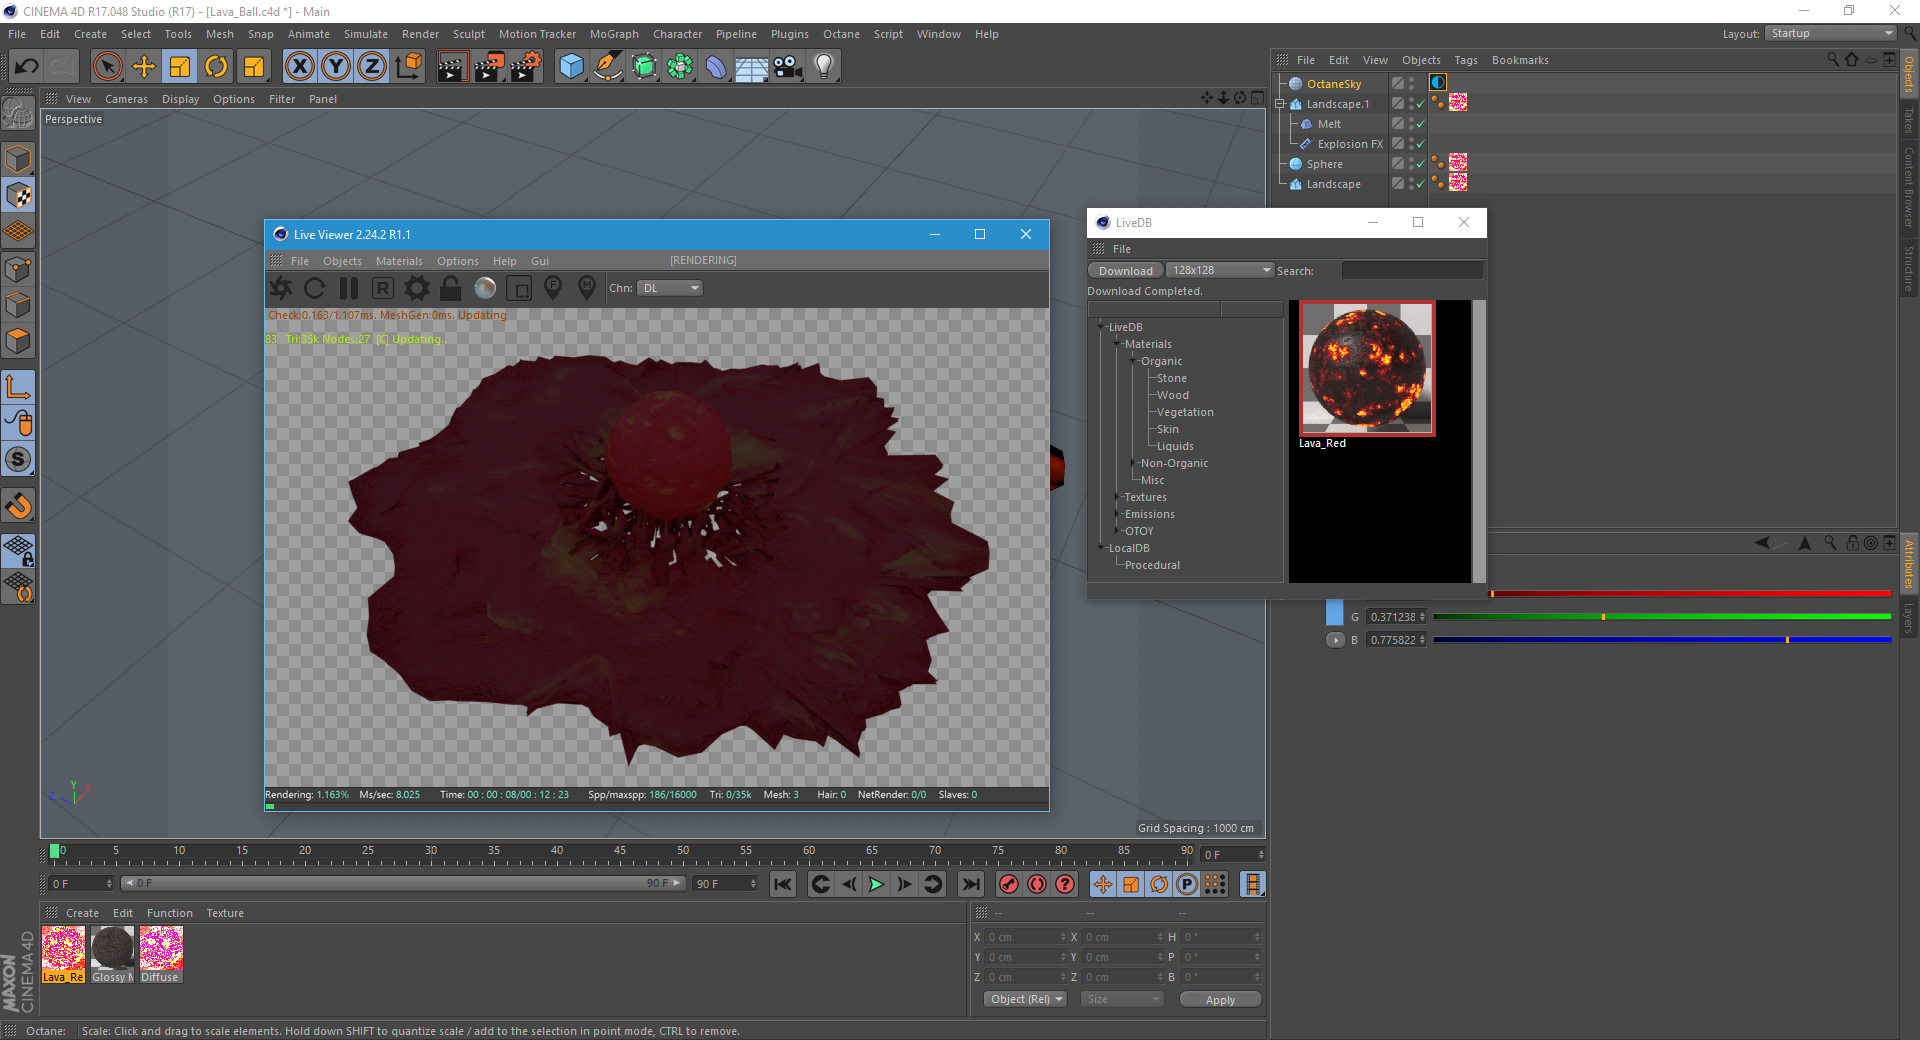
Task: Click the lock resolution padlock icon
Action: pyautogui.click(x=451, y=289)
